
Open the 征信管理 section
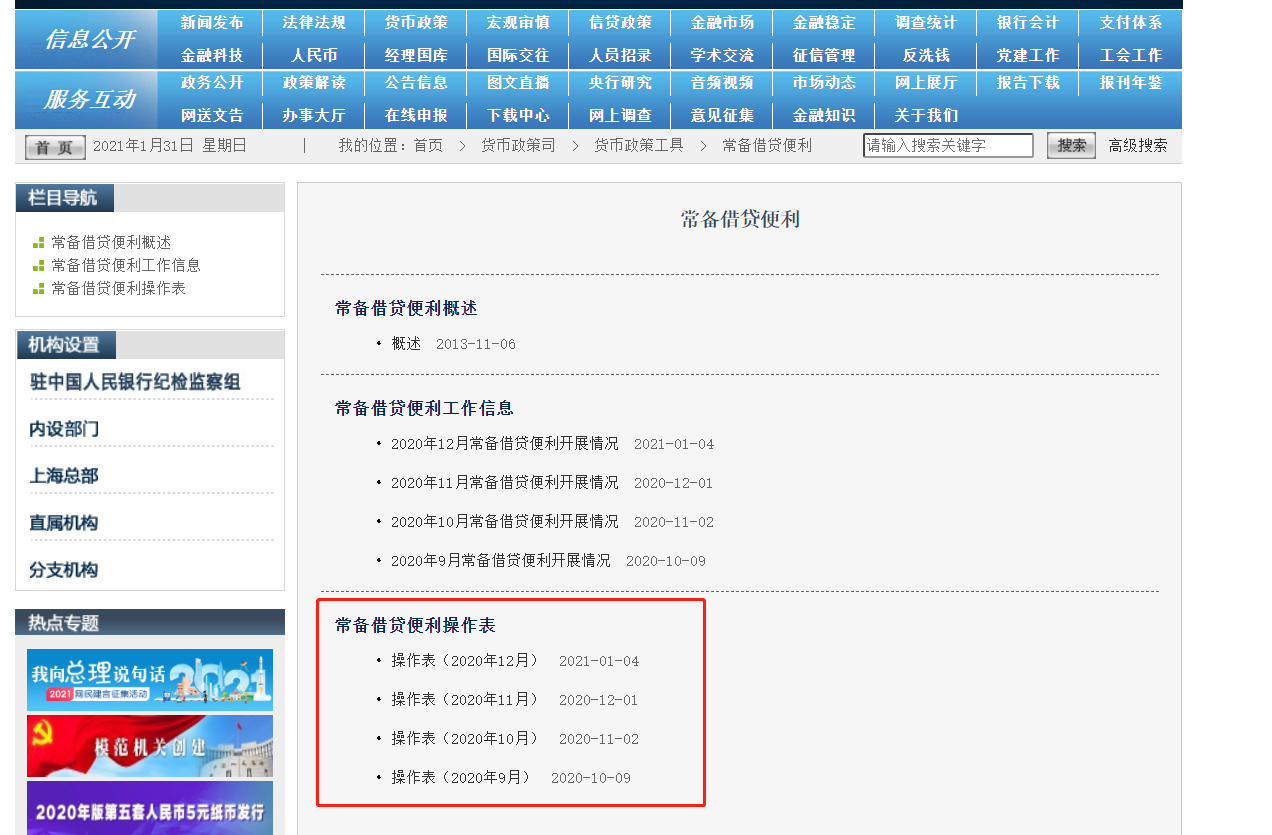(x=822, y=55)
